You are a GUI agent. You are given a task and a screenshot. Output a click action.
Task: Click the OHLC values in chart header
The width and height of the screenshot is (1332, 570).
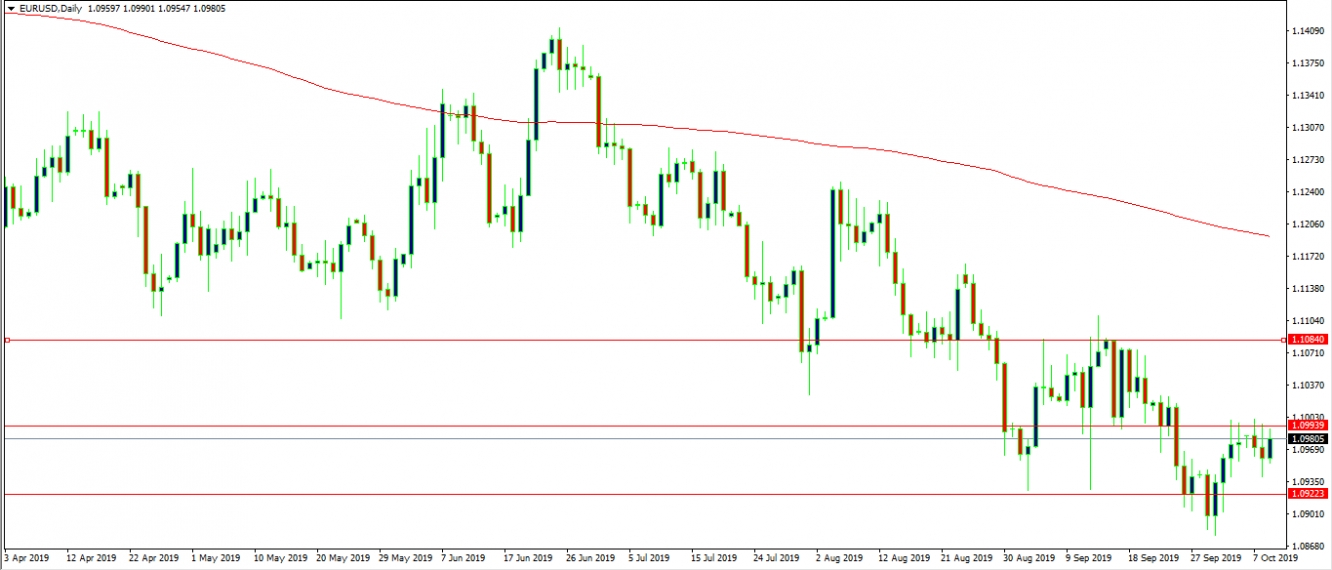[x=152, y=9]
